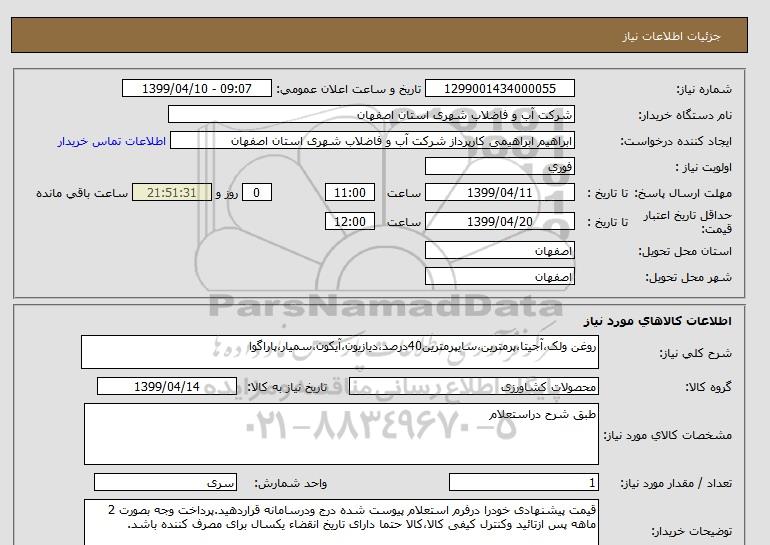Click the روز و text beside the countdown
The image size is (770, 545).
(227, 193)
